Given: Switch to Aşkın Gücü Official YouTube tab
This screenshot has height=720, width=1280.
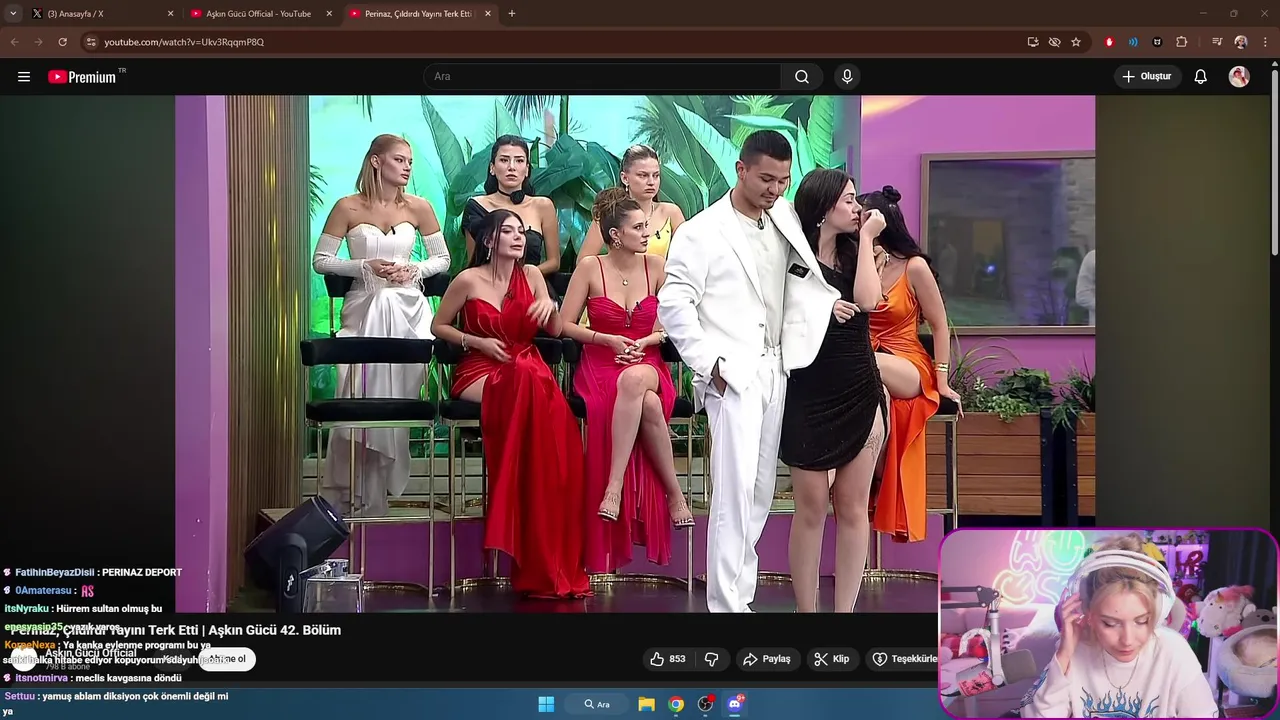Looking at the screenshot, I should (x=258, y=14).
